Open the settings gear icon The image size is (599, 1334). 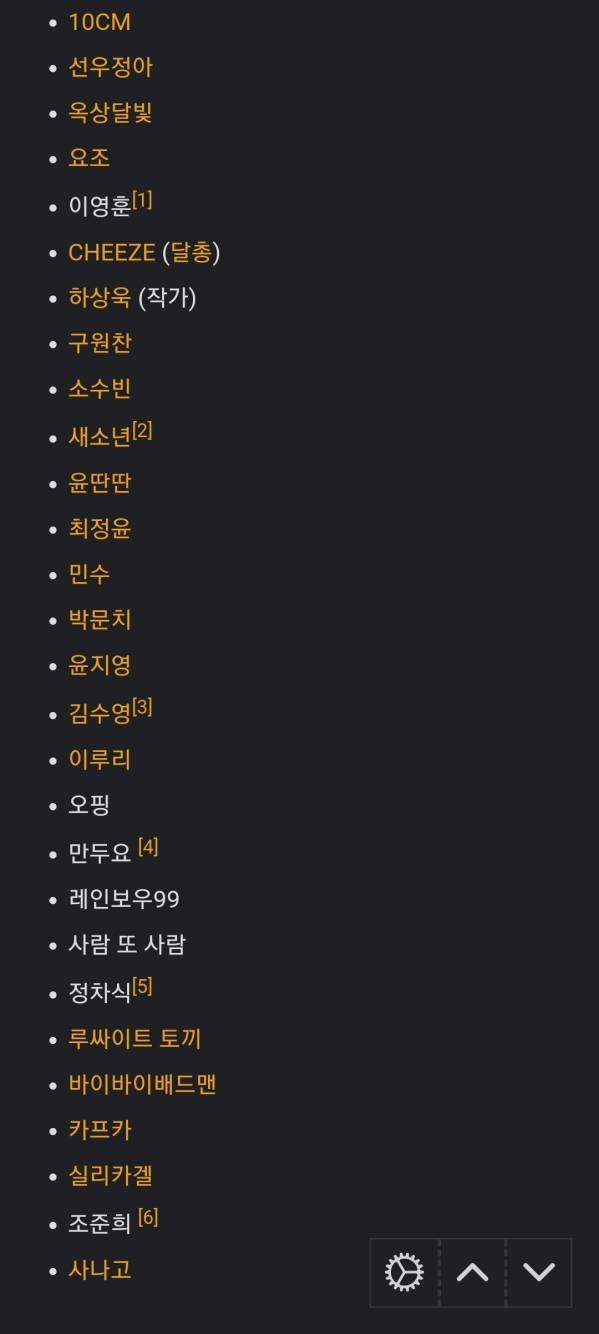(x=405, y=1273)
